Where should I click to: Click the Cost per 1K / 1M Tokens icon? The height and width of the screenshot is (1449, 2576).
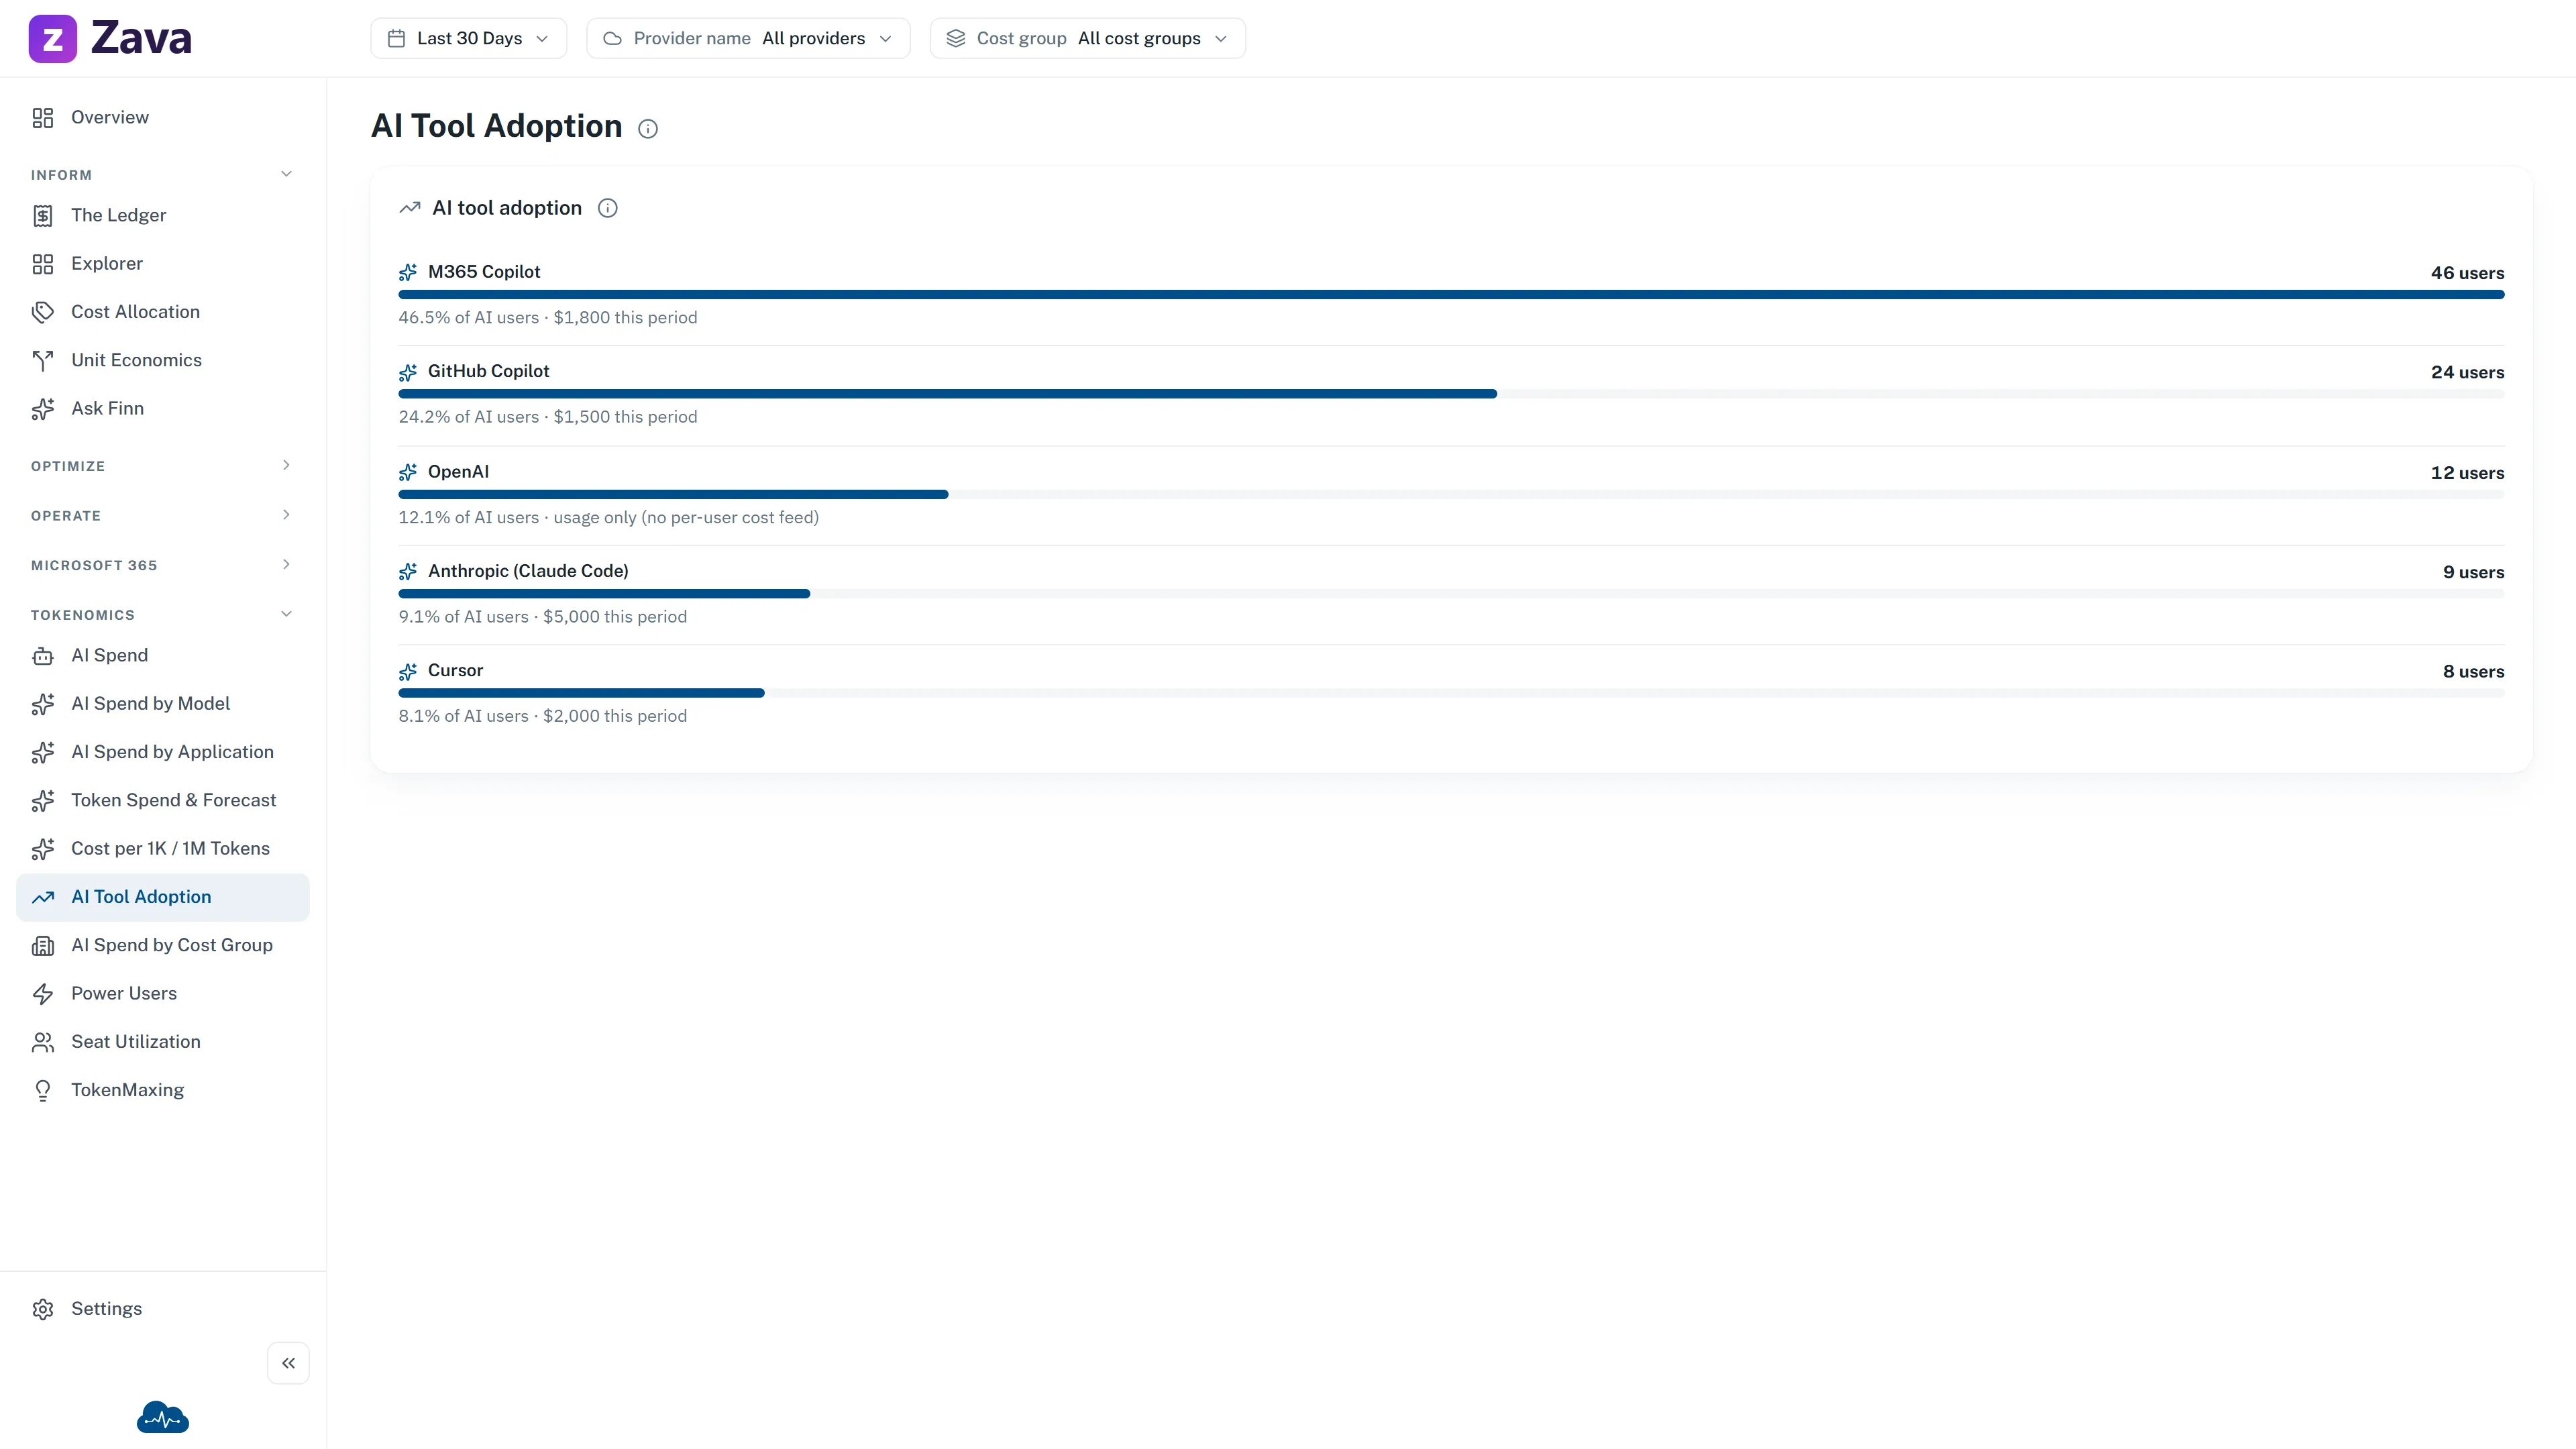(43, 849)
